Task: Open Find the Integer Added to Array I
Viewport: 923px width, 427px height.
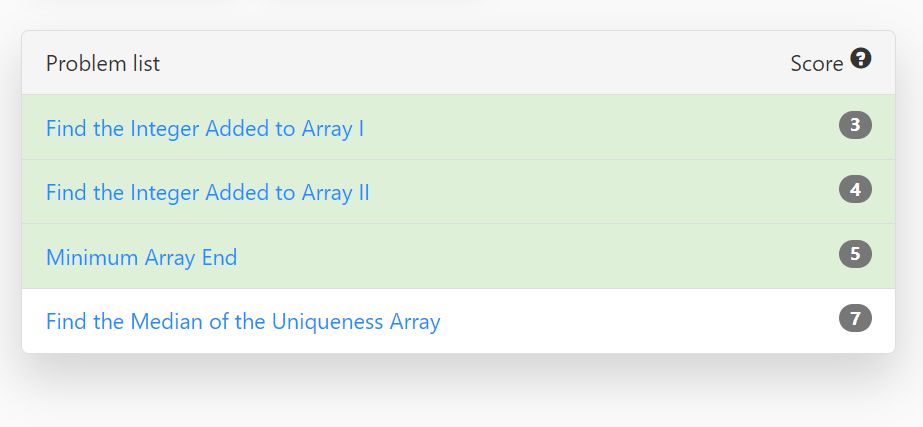Action: click(205, 128)
